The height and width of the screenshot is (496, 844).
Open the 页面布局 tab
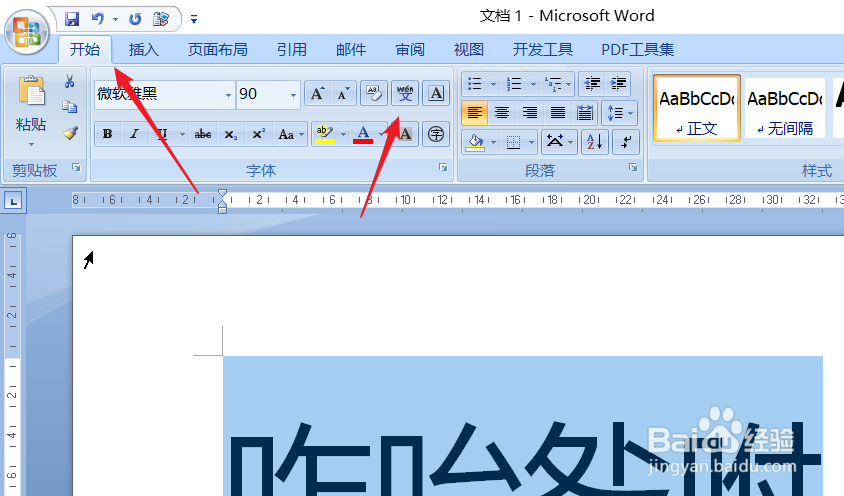(x=217, y=50)
